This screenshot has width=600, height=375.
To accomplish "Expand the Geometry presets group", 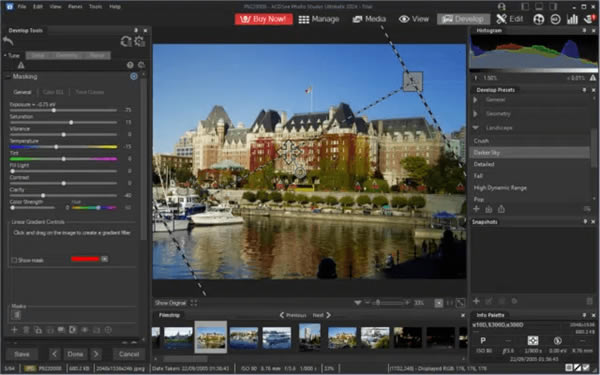I will [476, 114].
